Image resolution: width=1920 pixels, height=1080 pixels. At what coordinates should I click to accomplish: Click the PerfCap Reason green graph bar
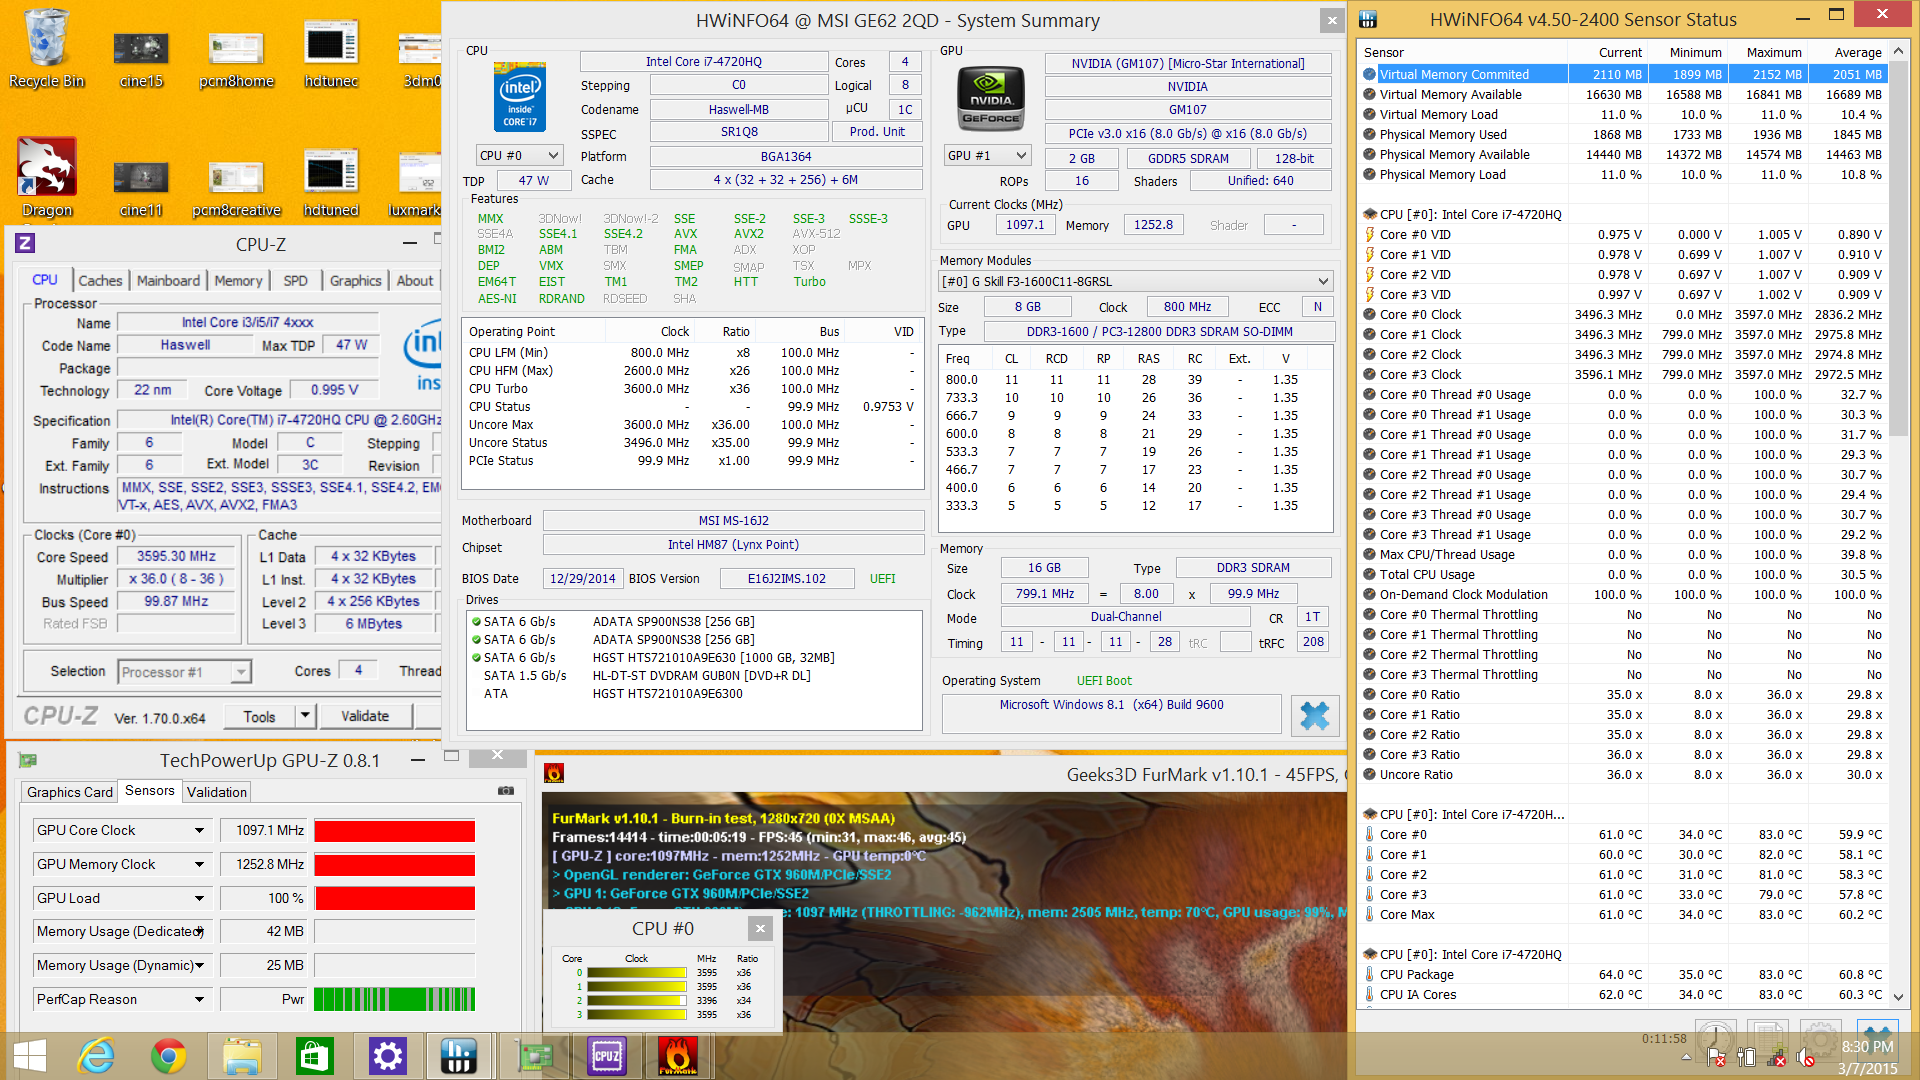pos(395,999)
